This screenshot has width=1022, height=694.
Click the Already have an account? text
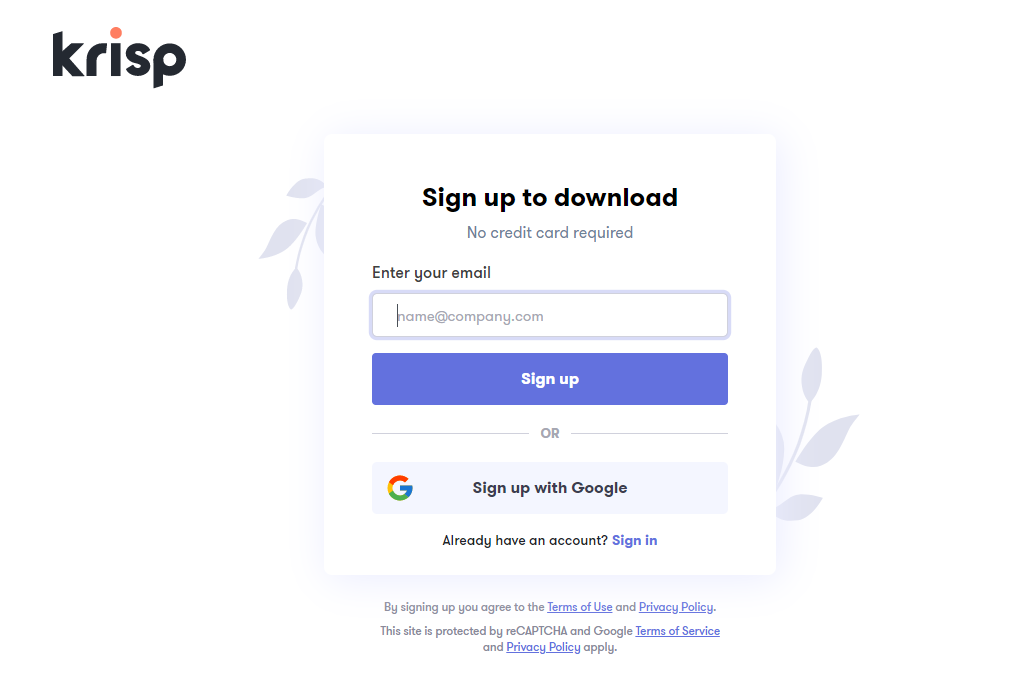point(525,540)
